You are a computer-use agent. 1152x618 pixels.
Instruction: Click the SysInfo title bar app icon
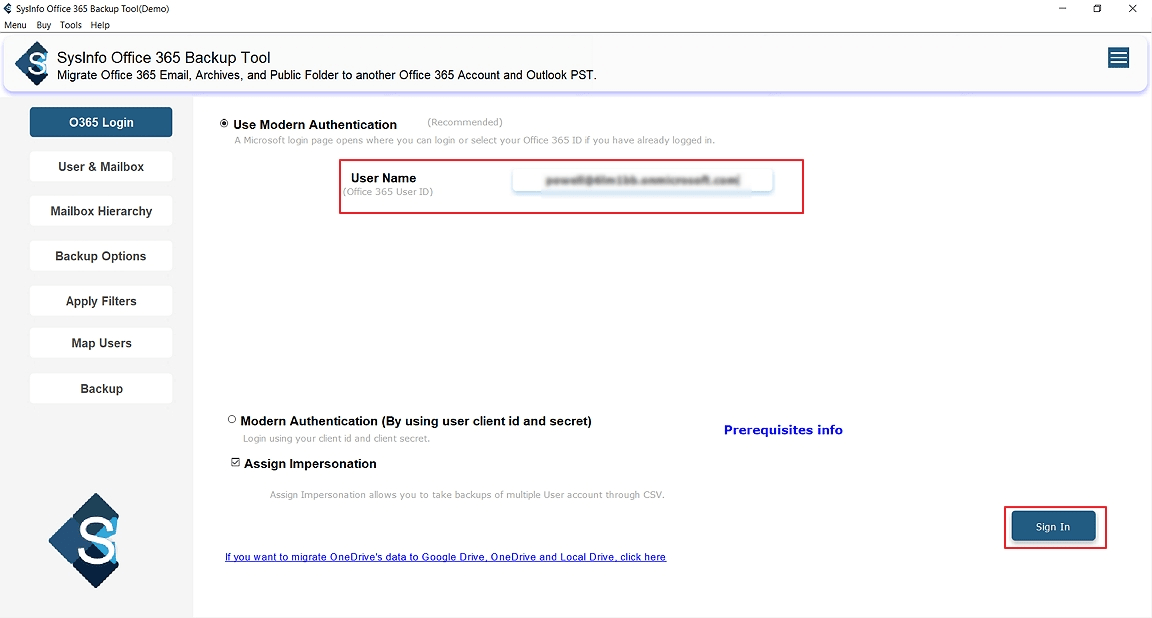click(x=7, y=8)
